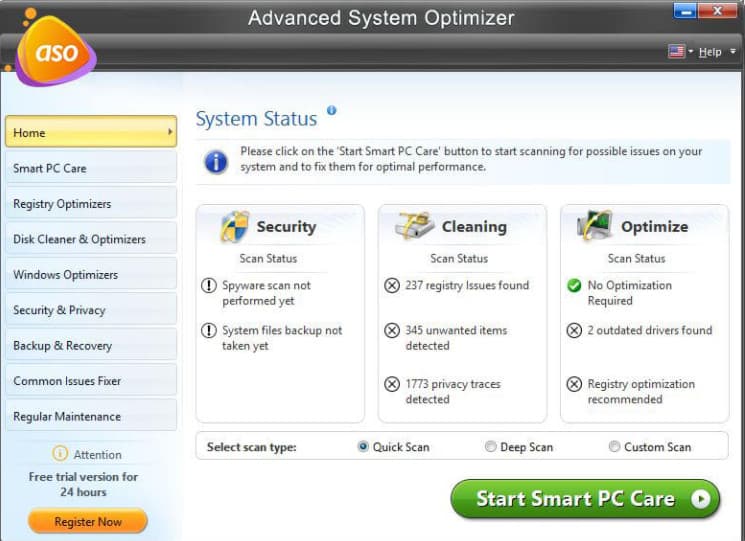Click the Attention info icon in sidebar

coord(60,454)
